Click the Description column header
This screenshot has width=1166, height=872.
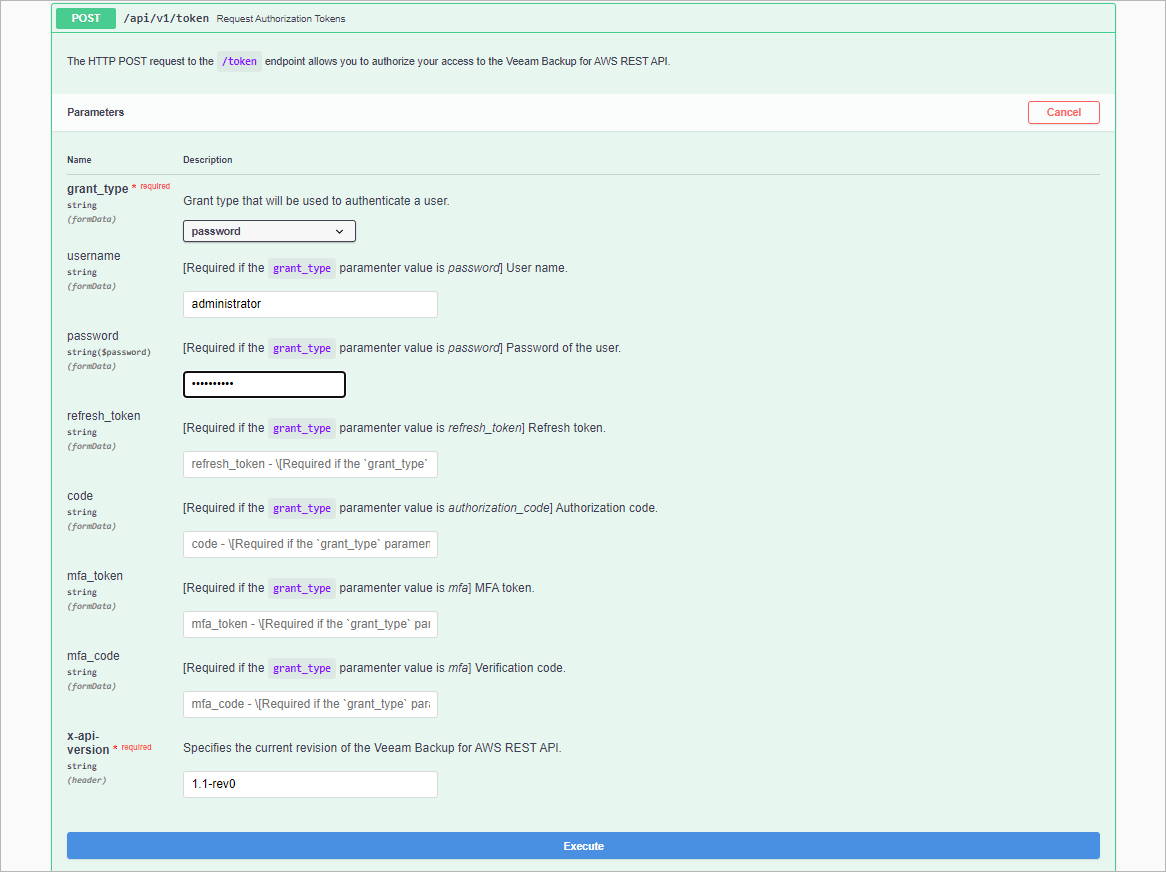click(x=207, y=160)
